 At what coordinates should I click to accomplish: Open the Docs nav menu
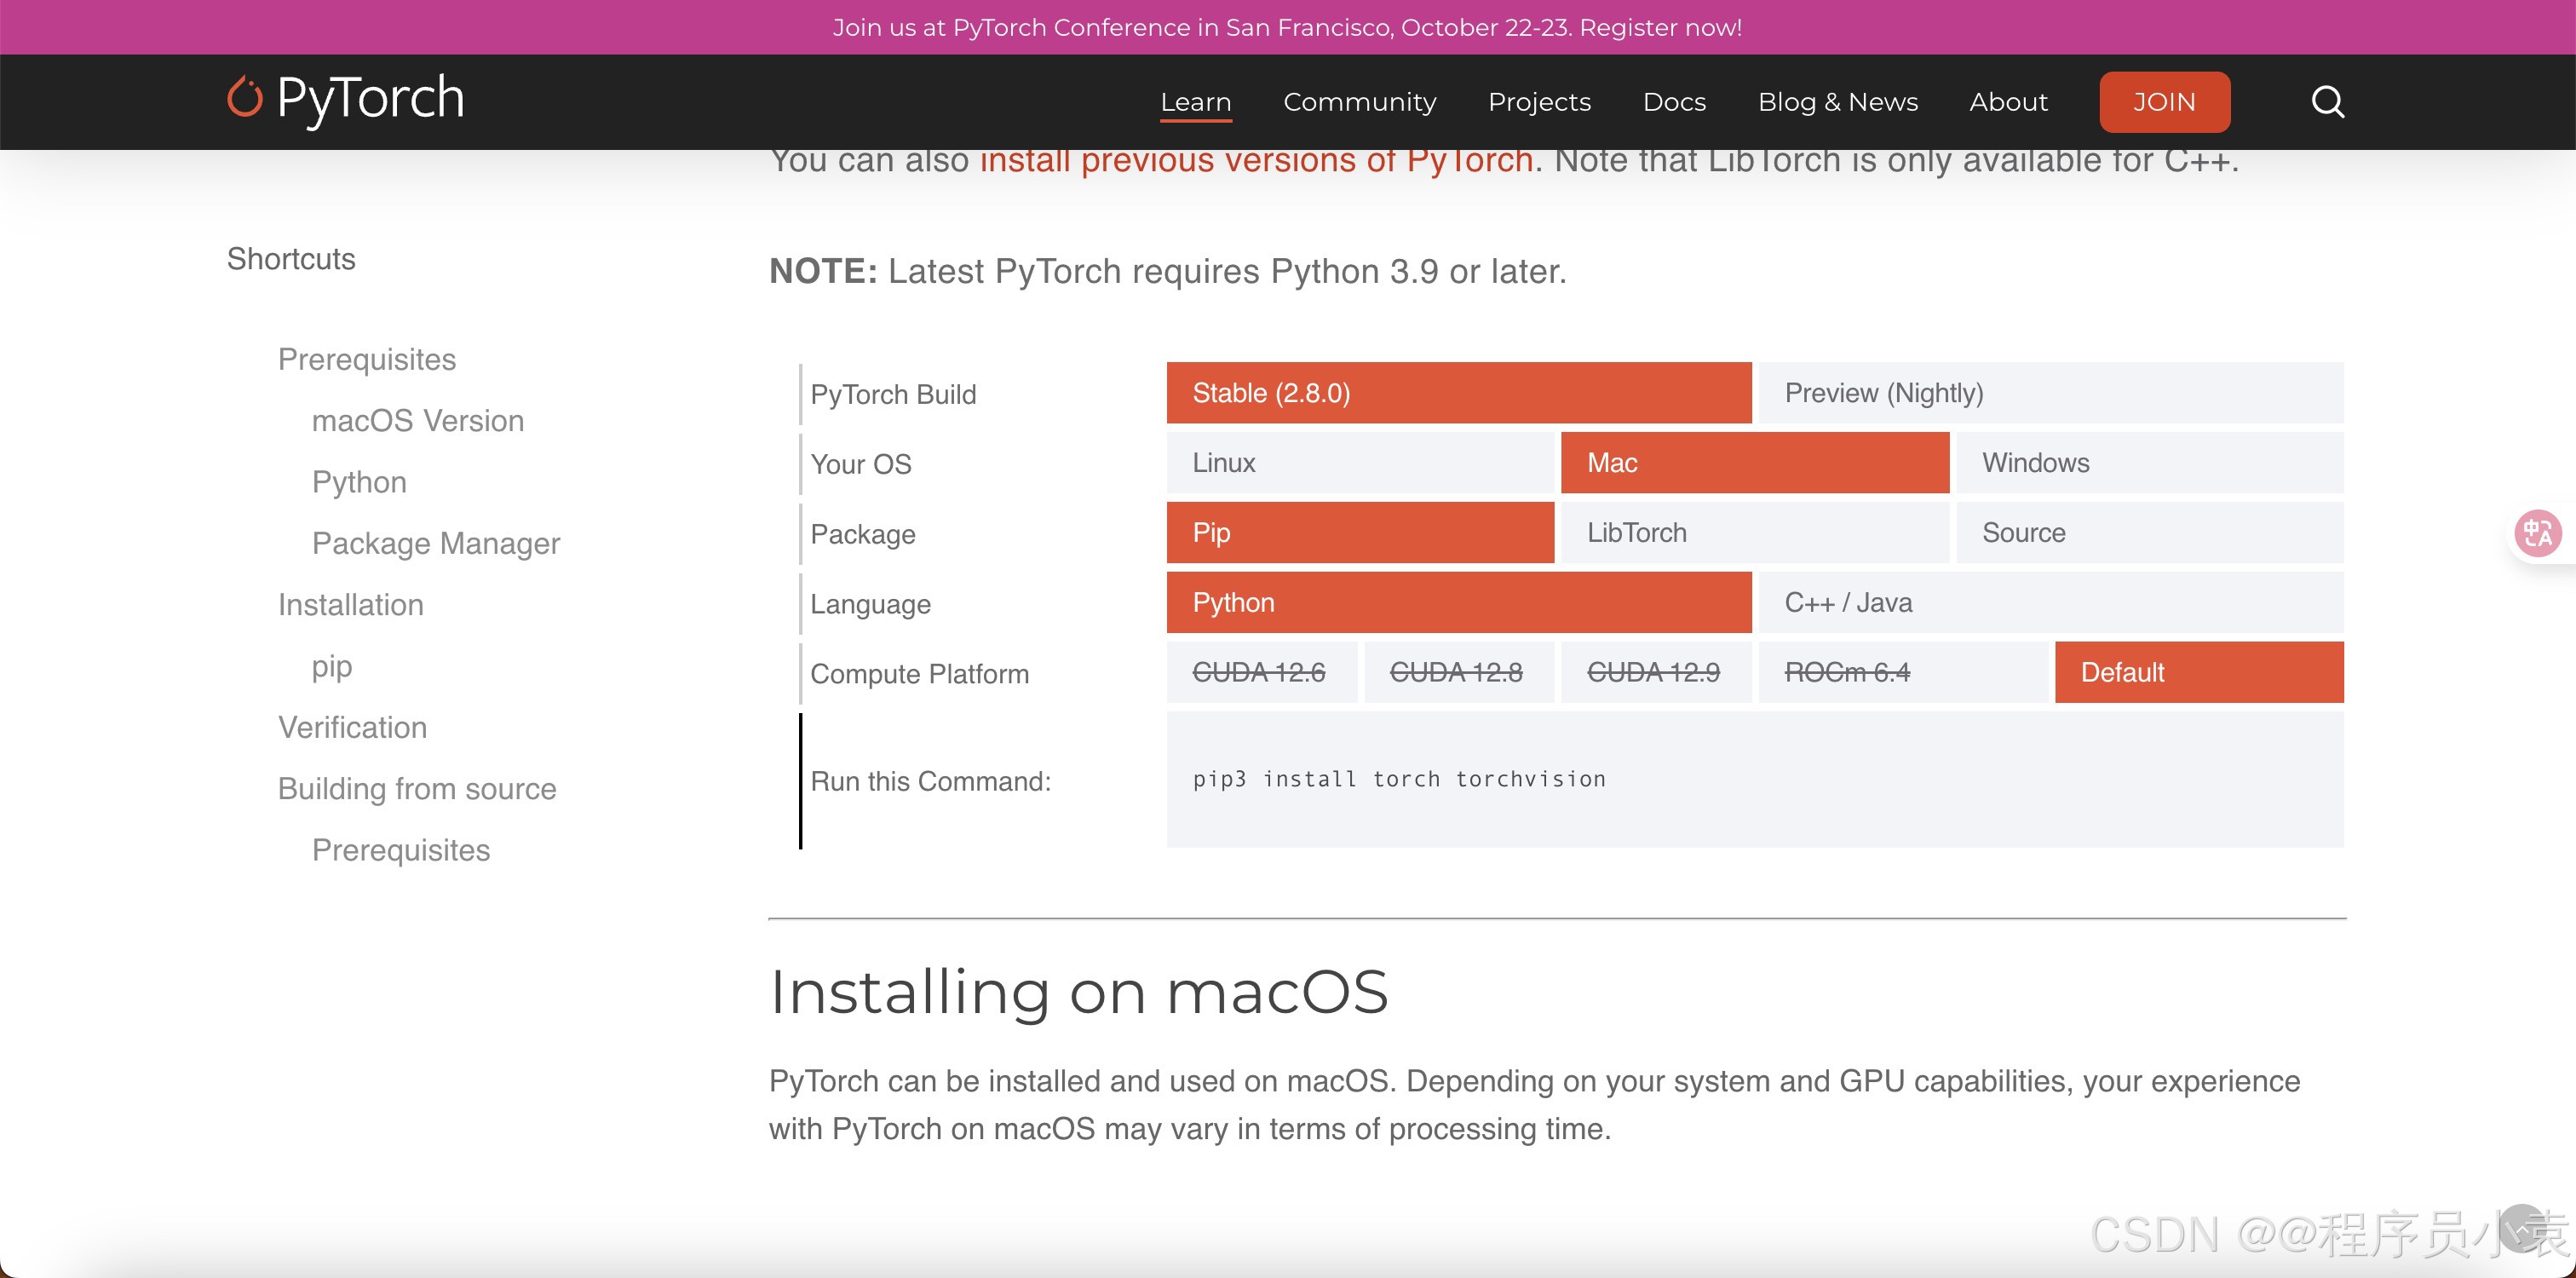click(1674, 102)
